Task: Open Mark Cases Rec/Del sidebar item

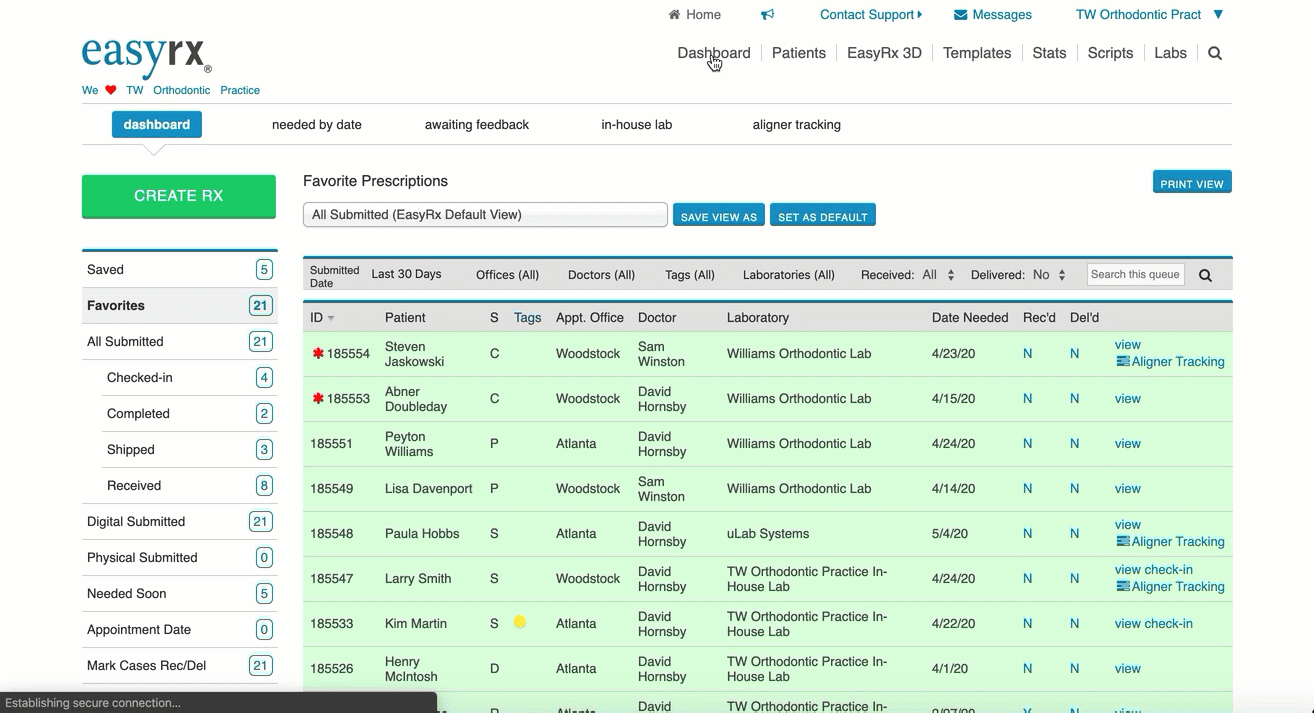Action: point(179,666)
